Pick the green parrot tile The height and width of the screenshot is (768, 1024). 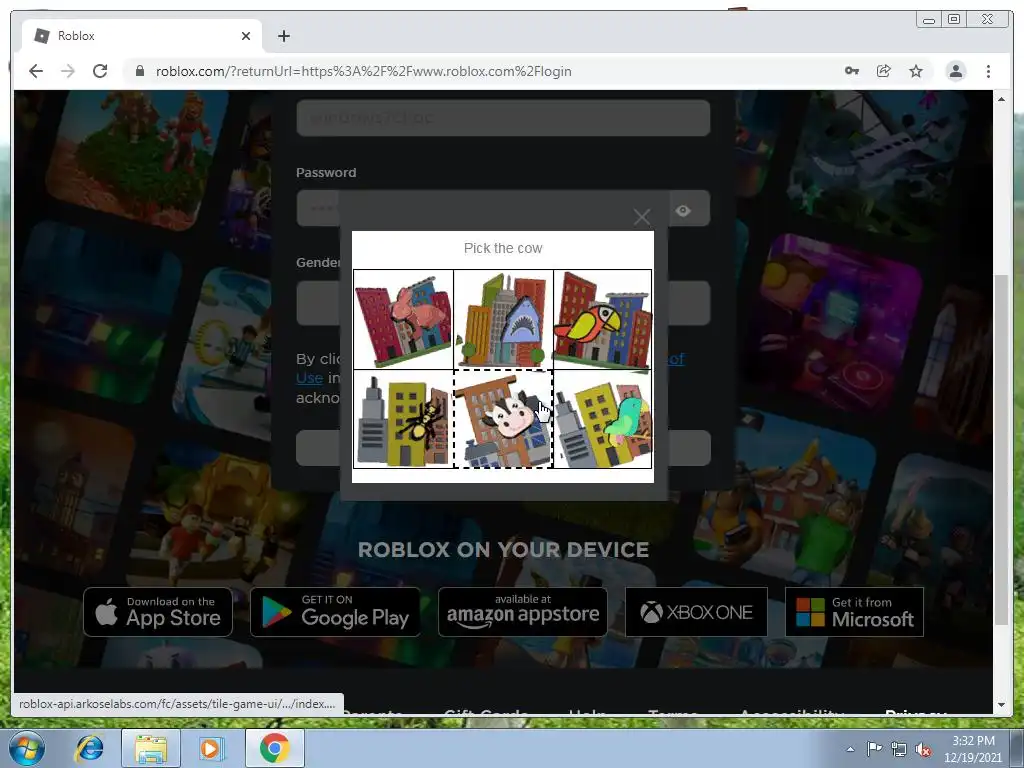coord(603,419)
